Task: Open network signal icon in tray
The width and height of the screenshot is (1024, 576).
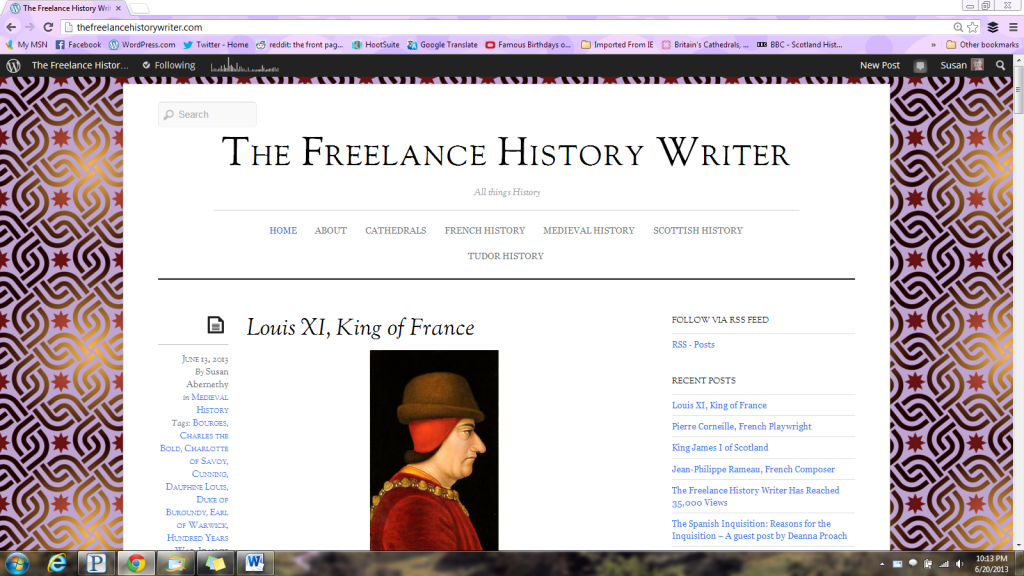Action: pyautogui.click(x=944, y=564)
